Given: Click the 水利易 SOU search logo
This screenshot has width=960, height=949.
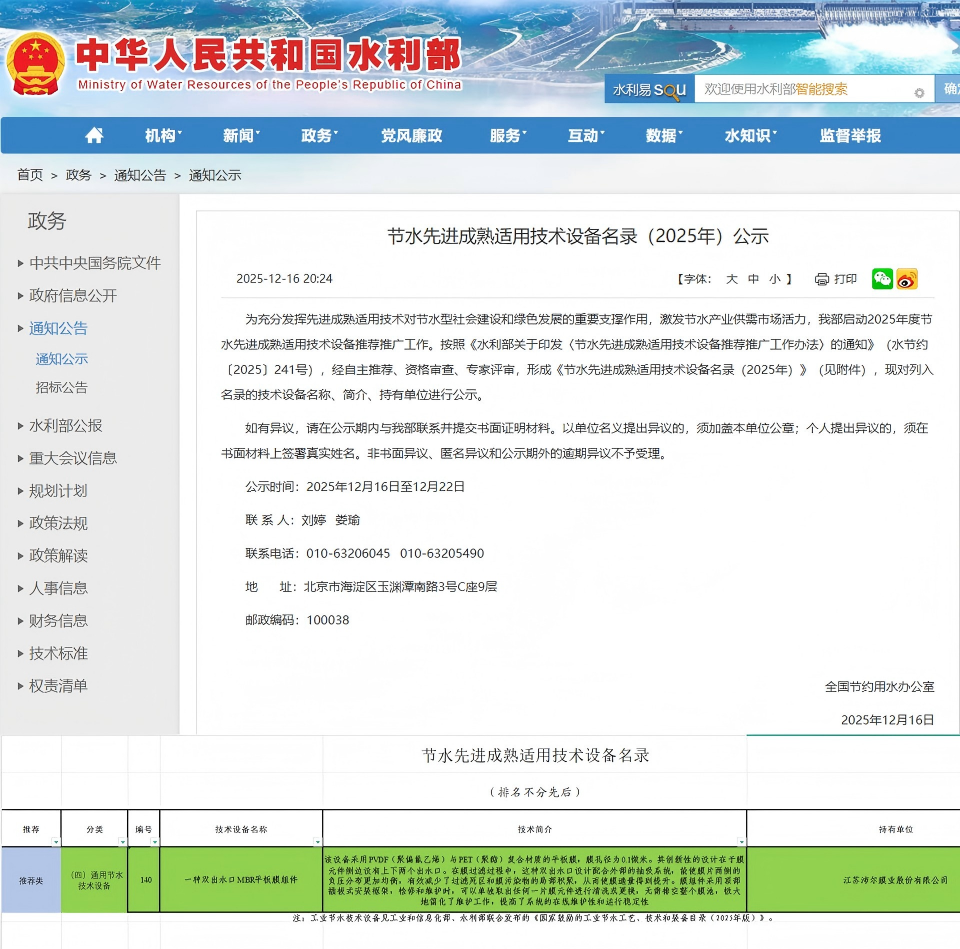Looking at the screenshot, I should click(x=649, y=90).
